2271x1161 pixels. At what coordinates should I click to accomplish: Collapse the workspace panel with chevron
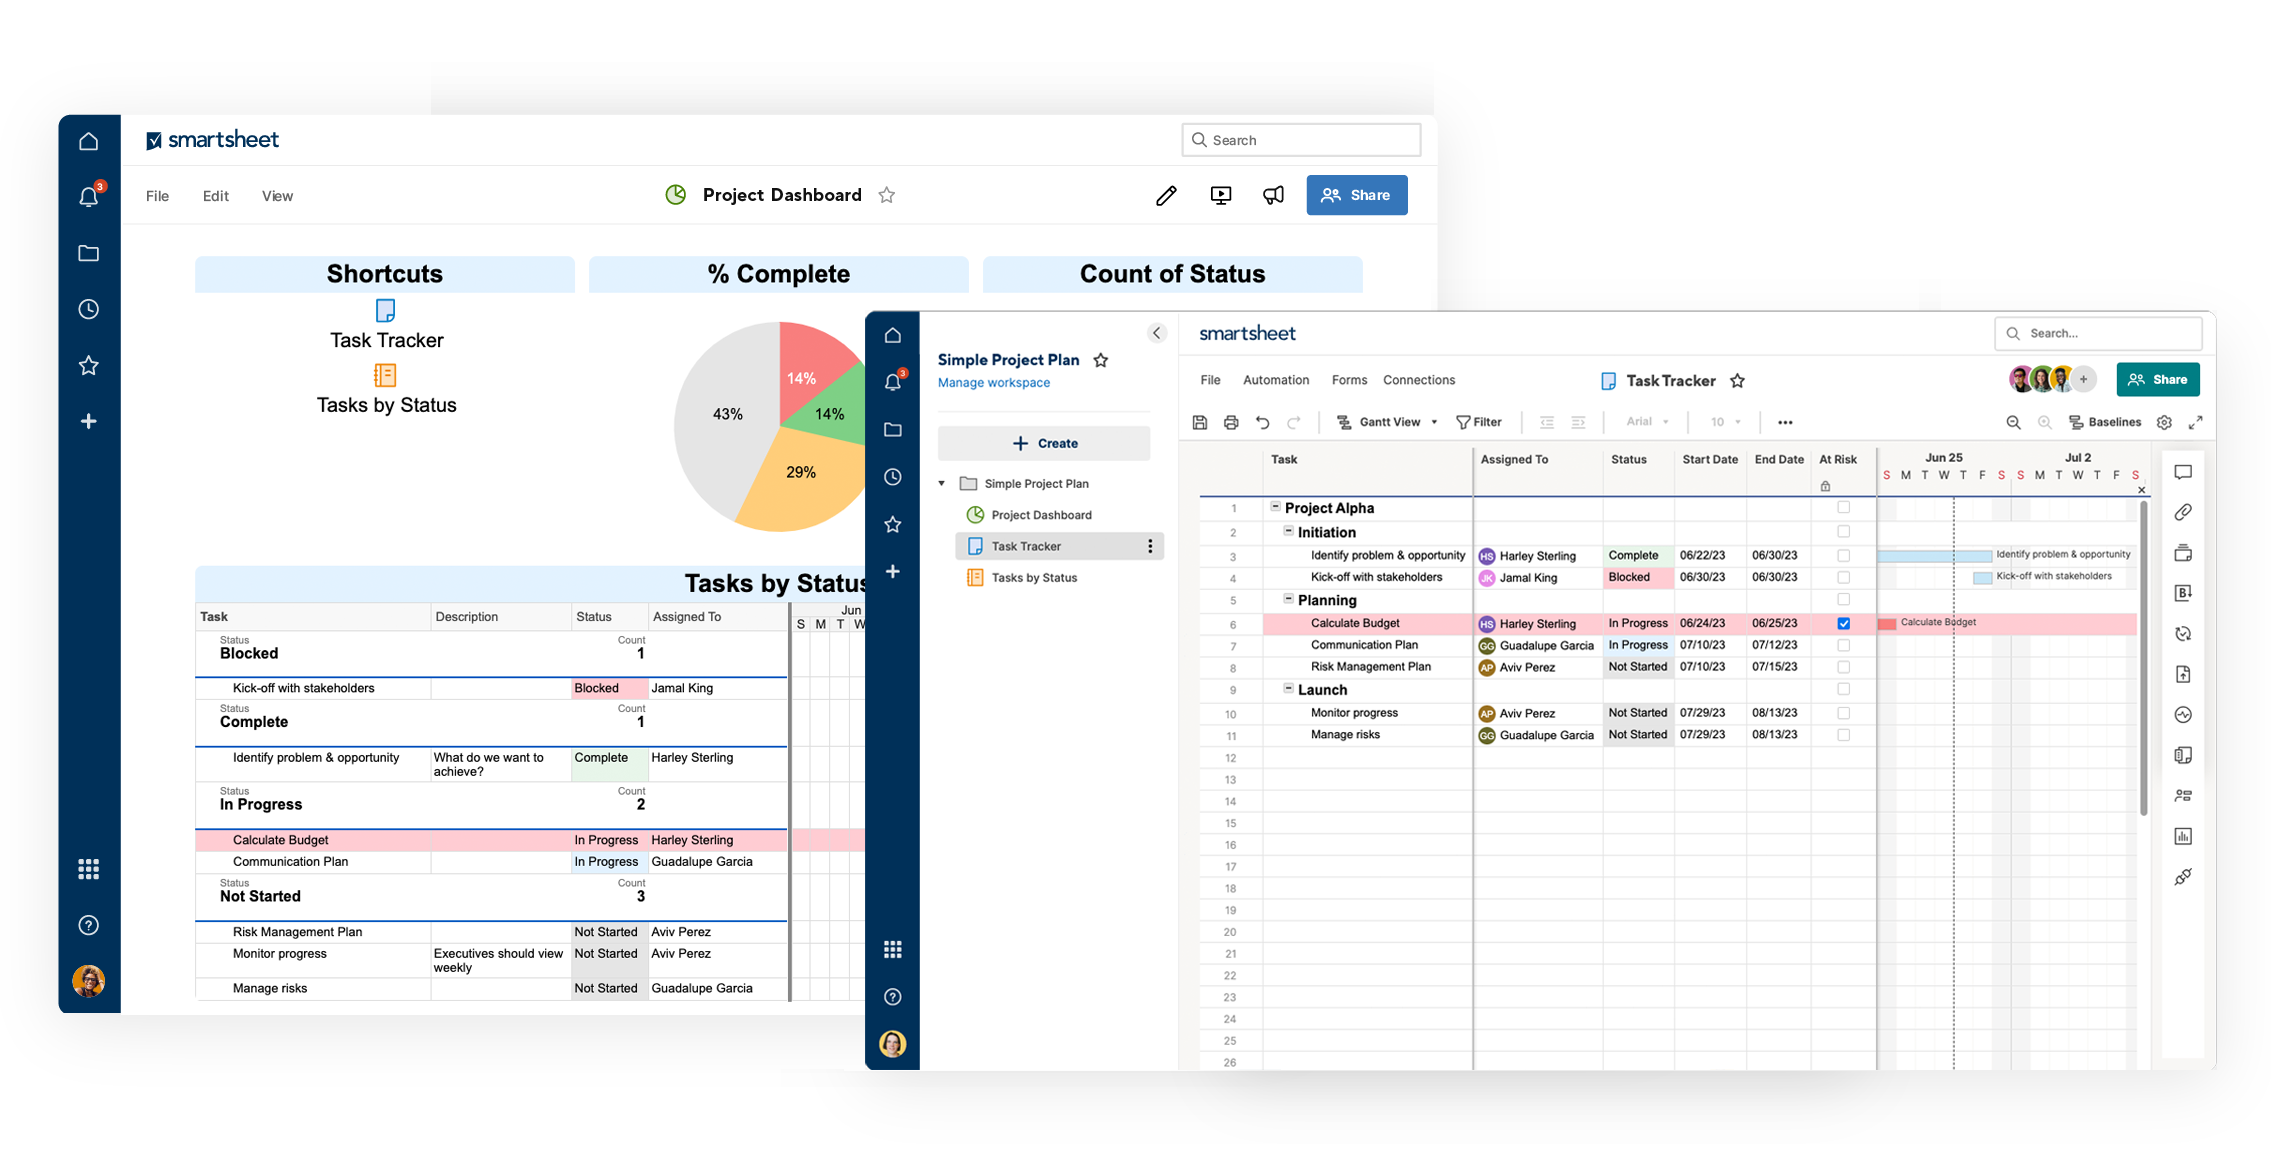pos(1157,333)
